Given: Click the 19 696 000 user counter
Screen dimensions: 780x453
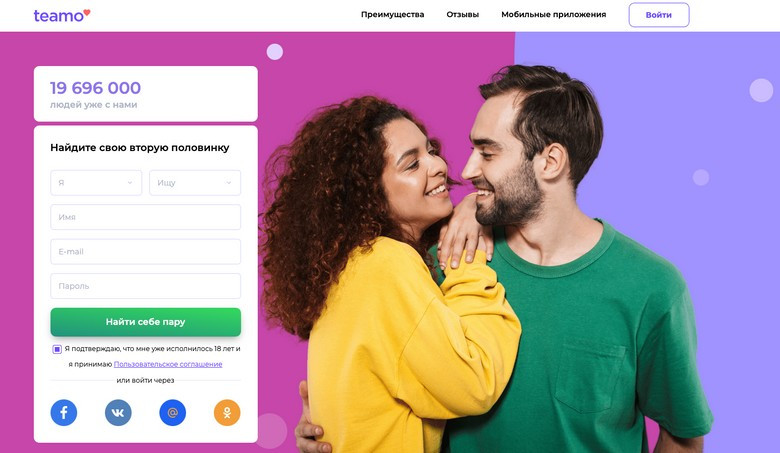Looking at the screenshot, I should coord(96,88).
